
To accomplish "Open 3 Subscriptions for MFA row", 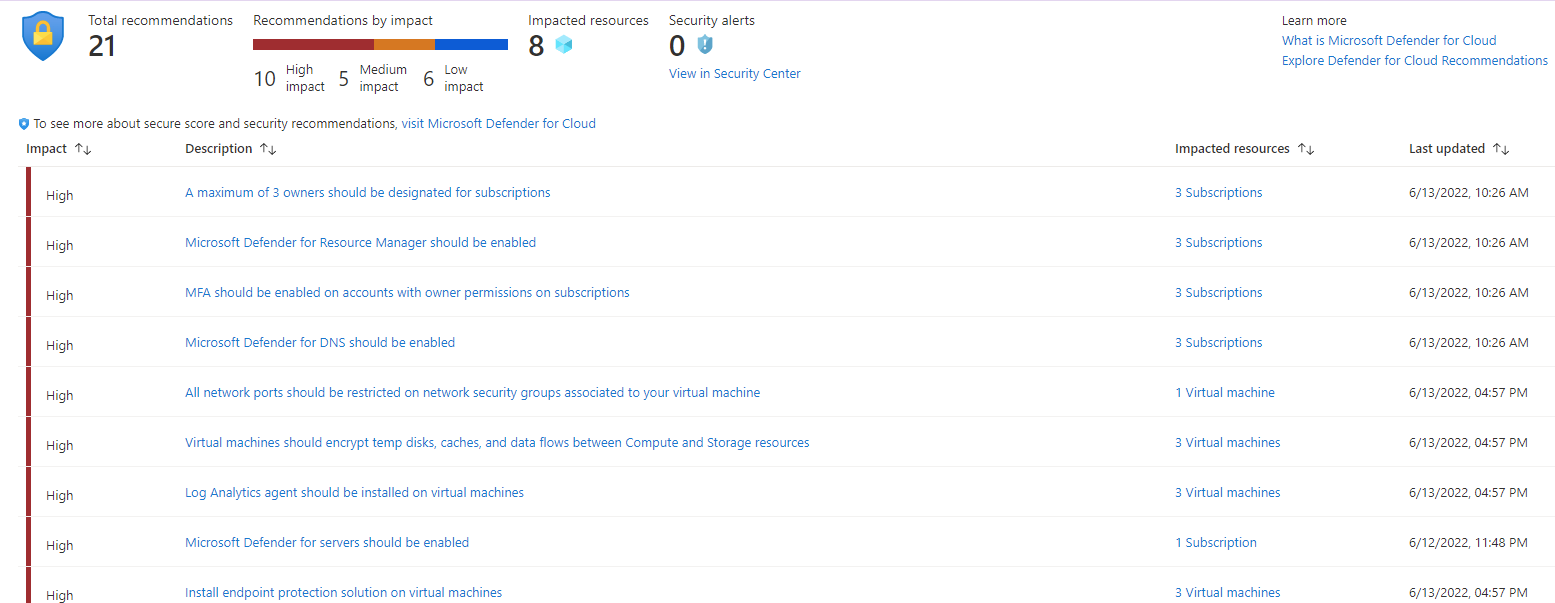I will pyautogui.click(x=1218, y=292).
